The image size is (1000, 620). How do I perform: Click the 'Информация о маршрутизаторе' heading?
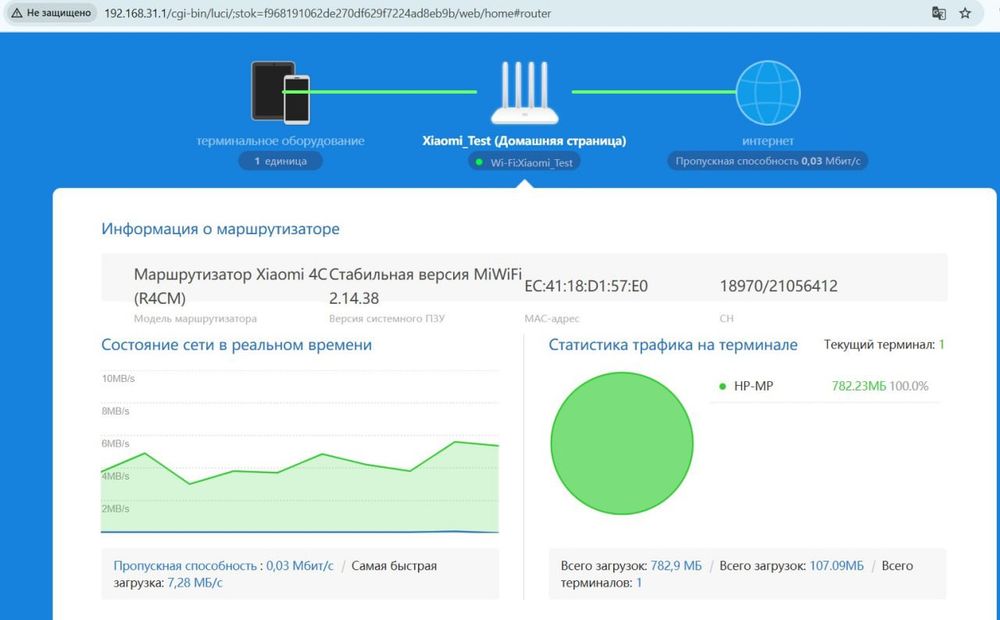point(220,228)
